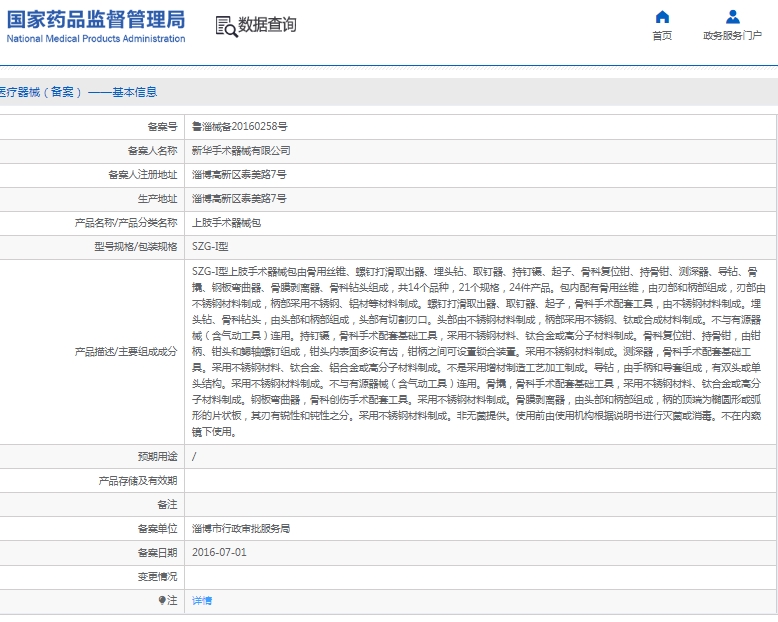Click the 备注 label
Viewport: 778px width, 622px height.
pos(167,504)
